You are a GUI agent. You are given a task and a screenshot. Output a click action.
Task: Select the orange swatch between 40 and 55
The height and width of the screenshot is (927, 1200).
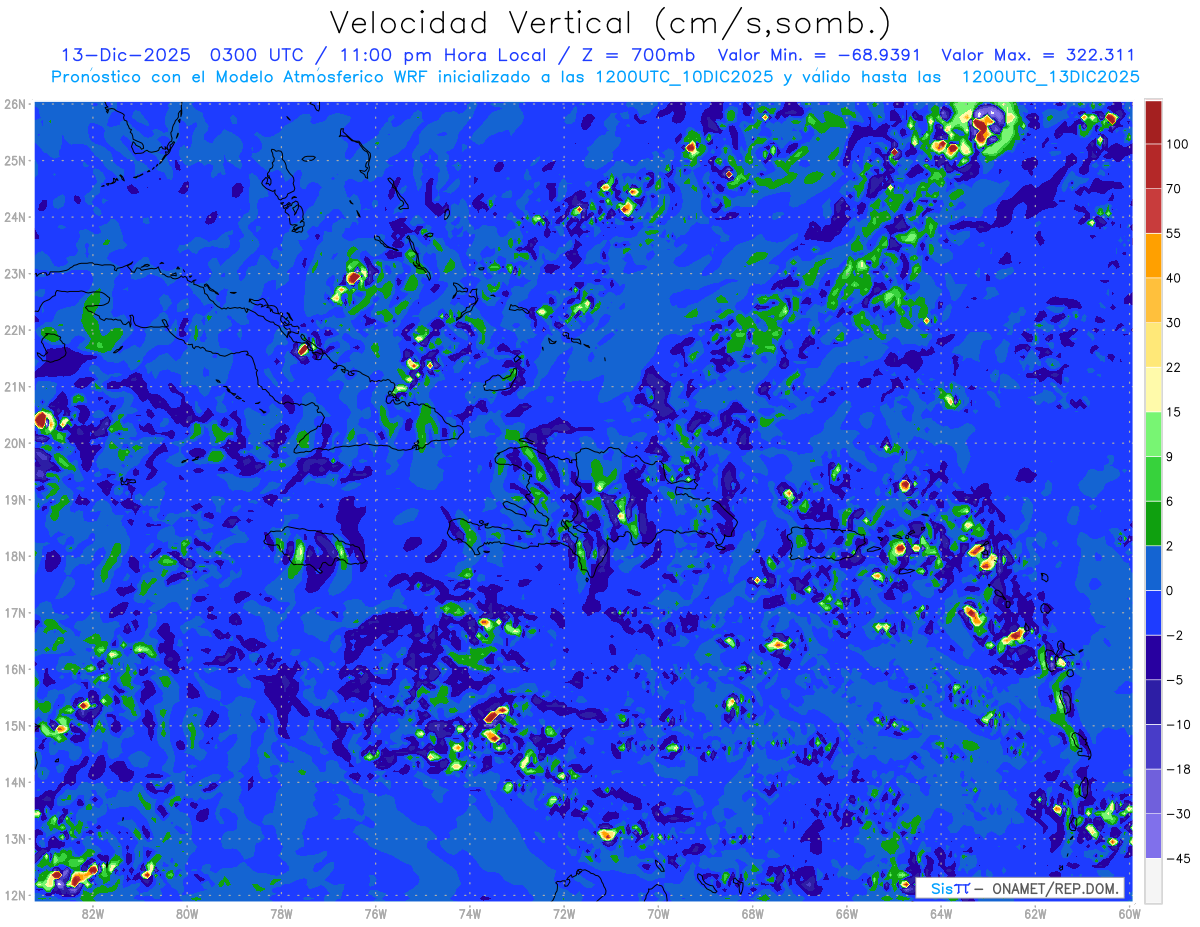click(x=1153, y=255)
